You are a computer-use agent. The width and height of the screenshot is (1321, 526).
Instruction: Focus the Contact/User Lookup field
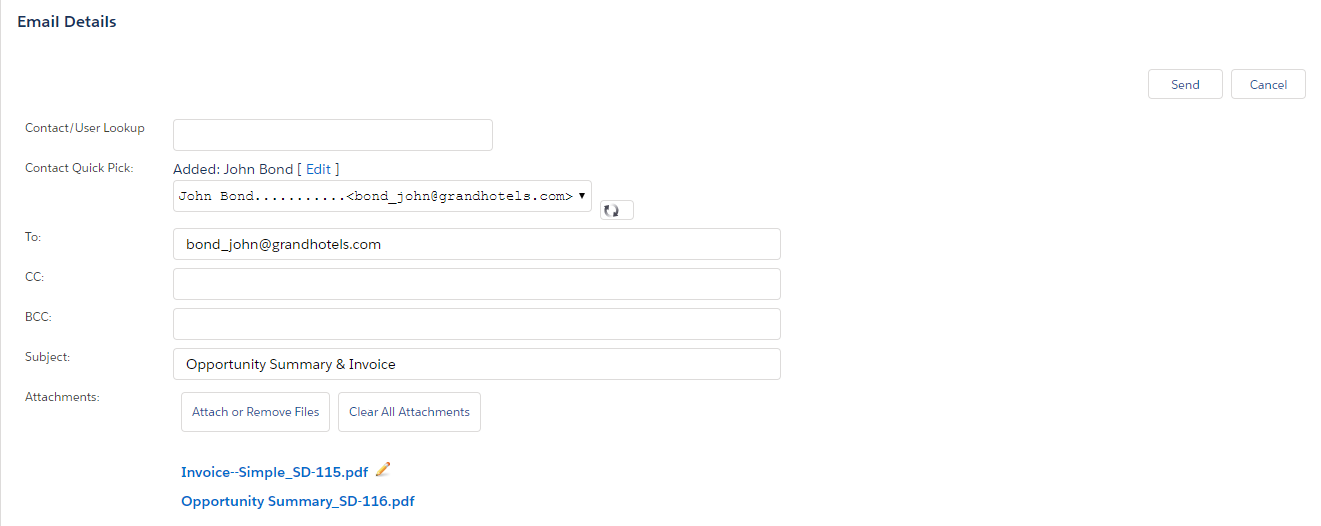tap(333, 135)
